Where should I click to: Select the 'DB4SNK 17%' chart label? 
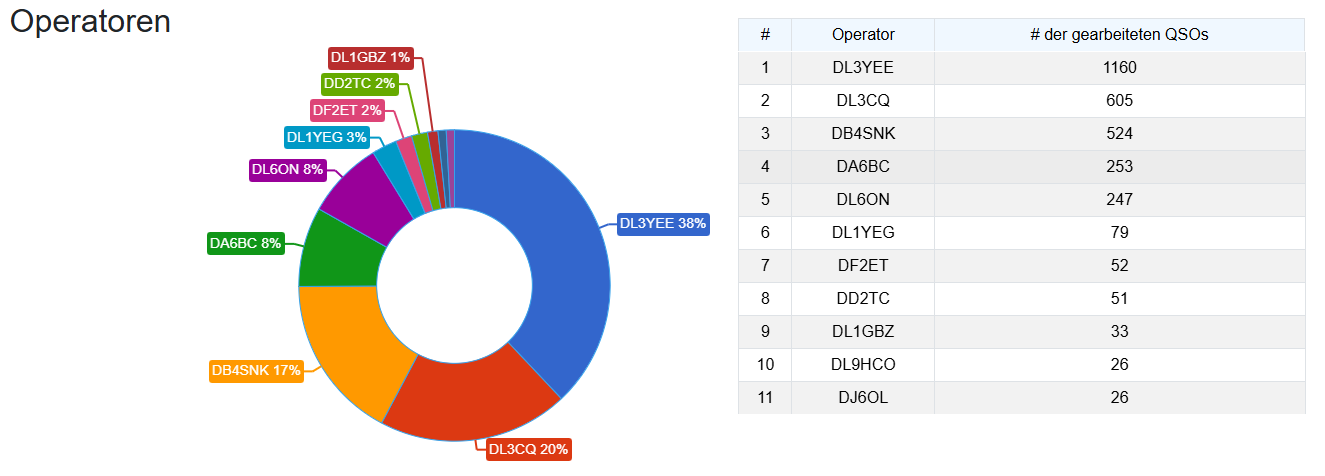click(256, 371)
